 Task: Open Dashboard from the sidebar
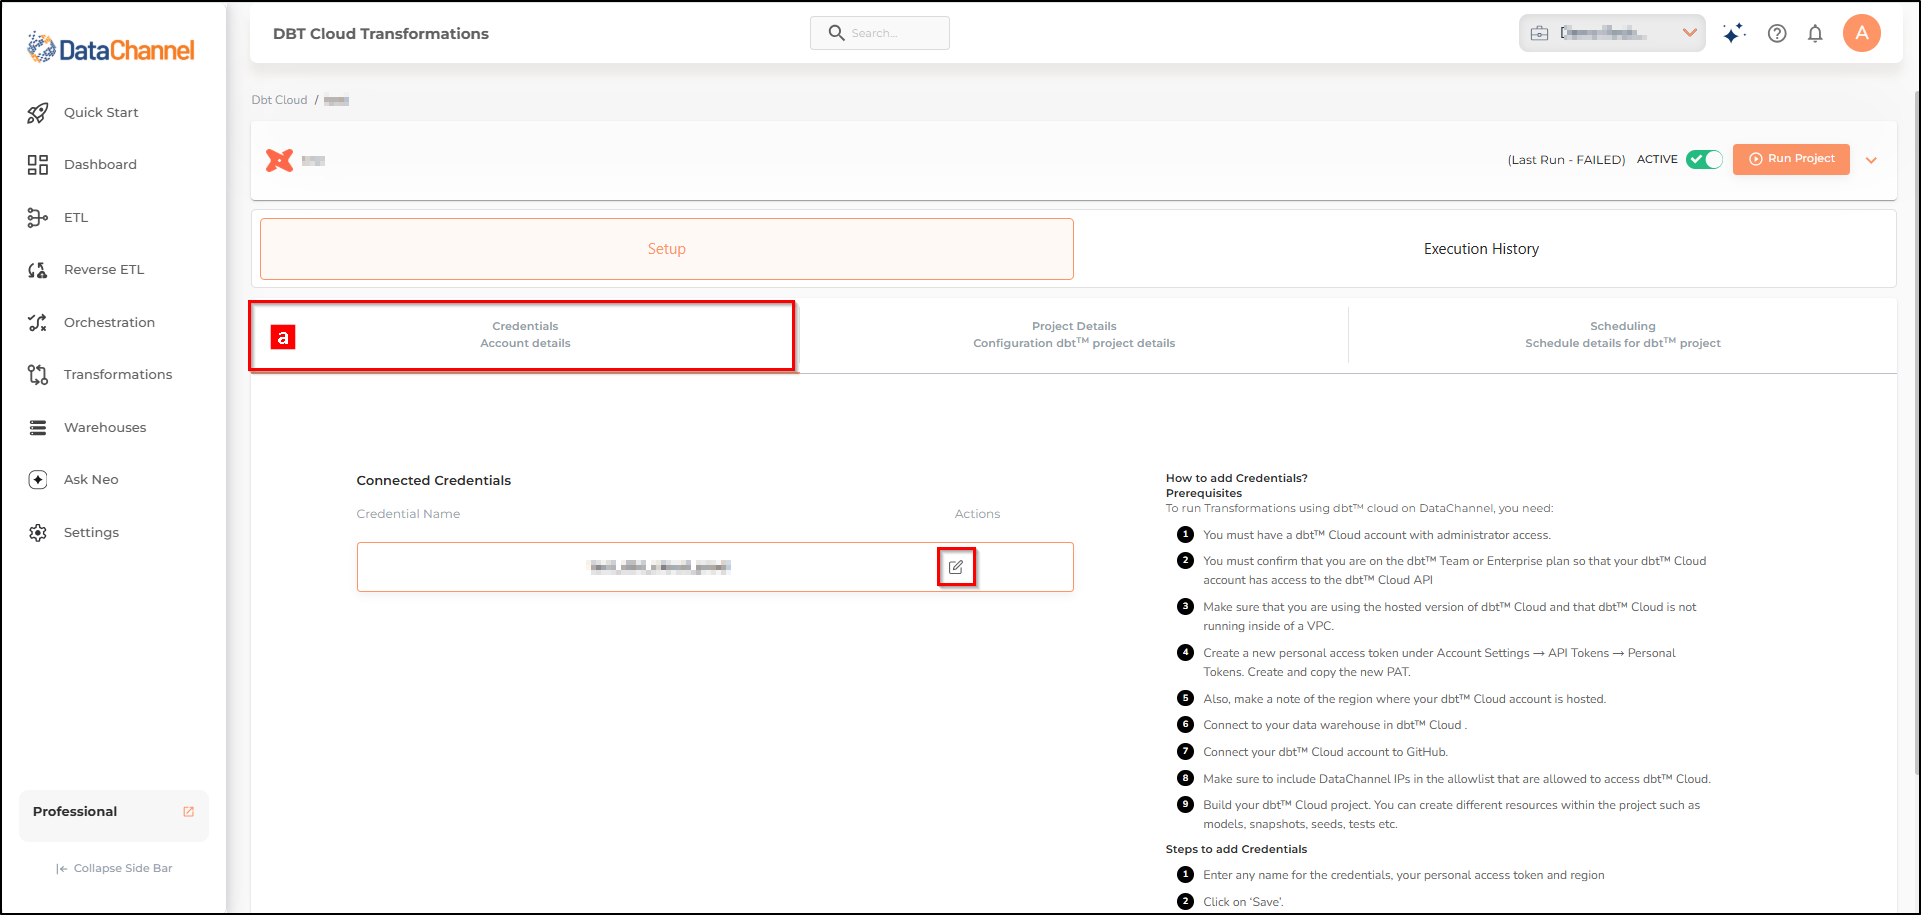100,165
